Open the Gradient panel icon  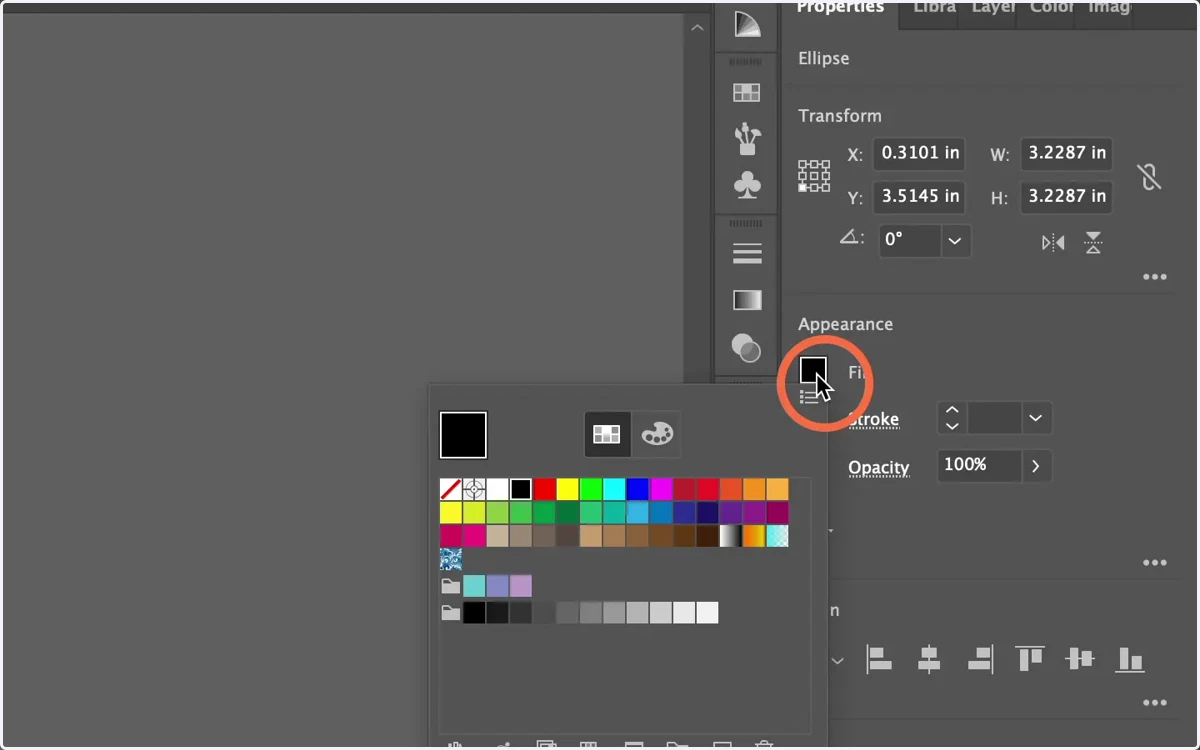[x=747, y=300]
